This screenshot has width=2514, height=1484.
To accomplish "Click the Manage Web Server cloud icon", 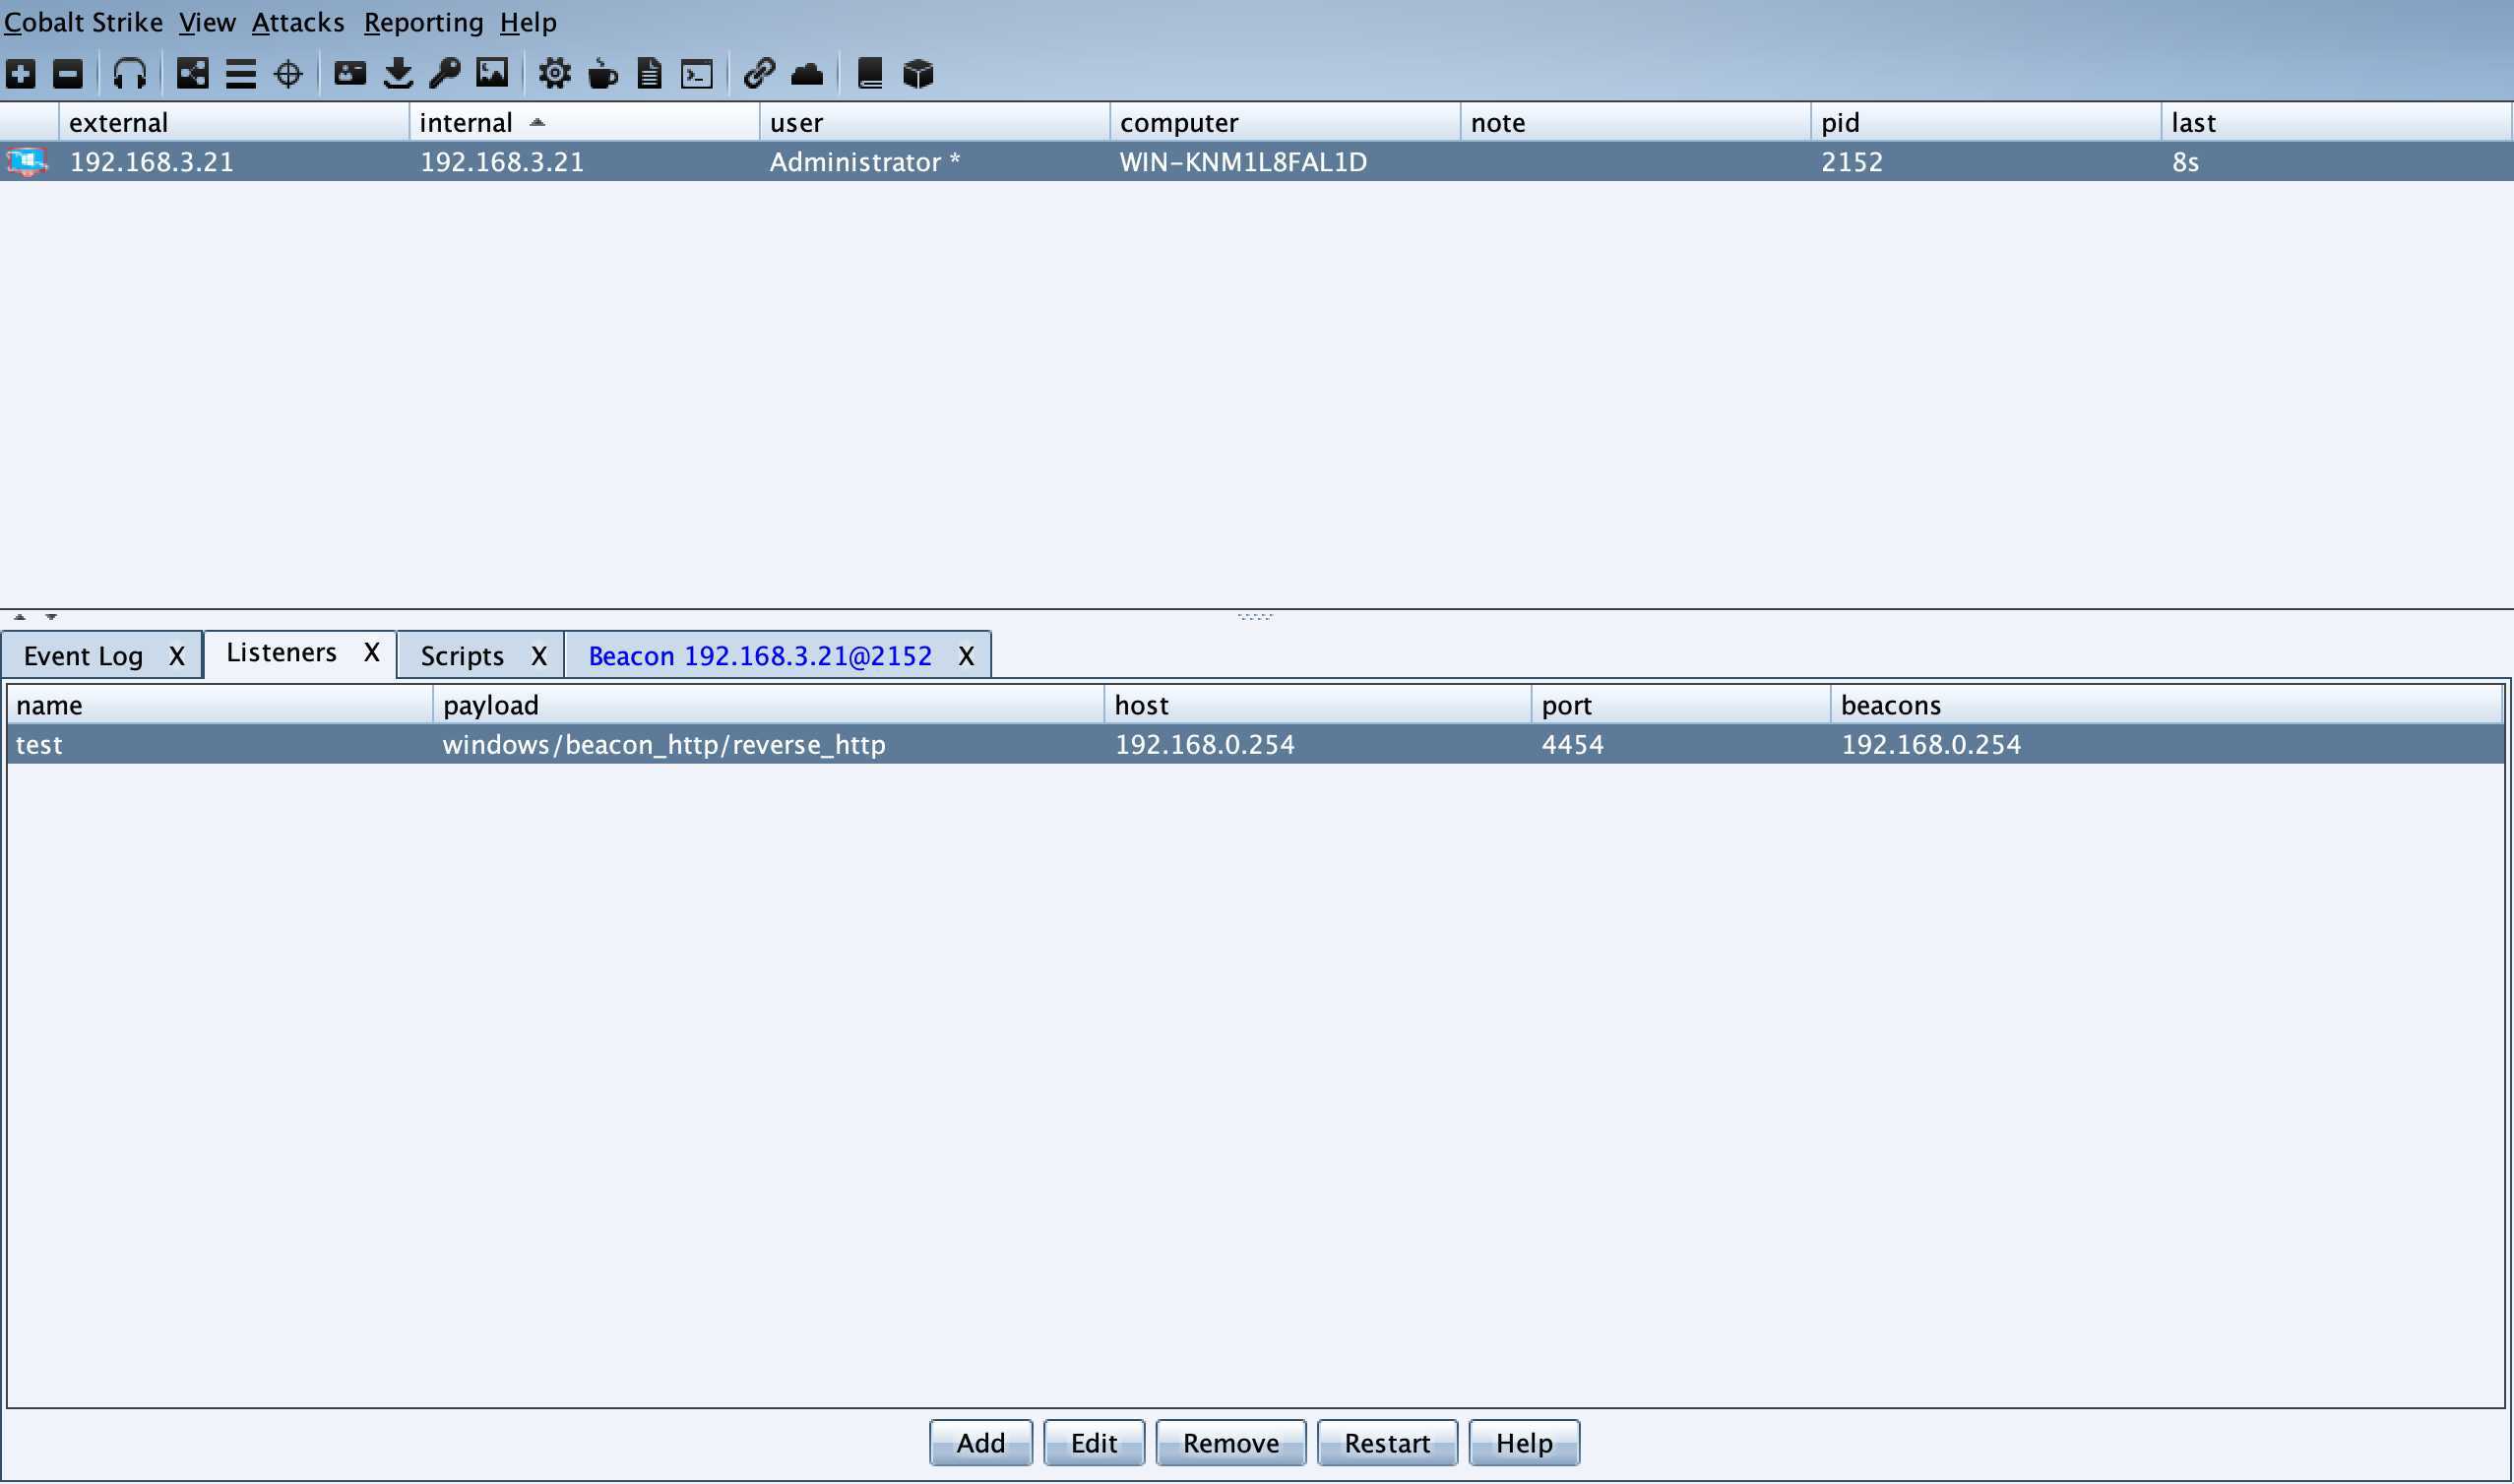I will click(x=807, y=74).
